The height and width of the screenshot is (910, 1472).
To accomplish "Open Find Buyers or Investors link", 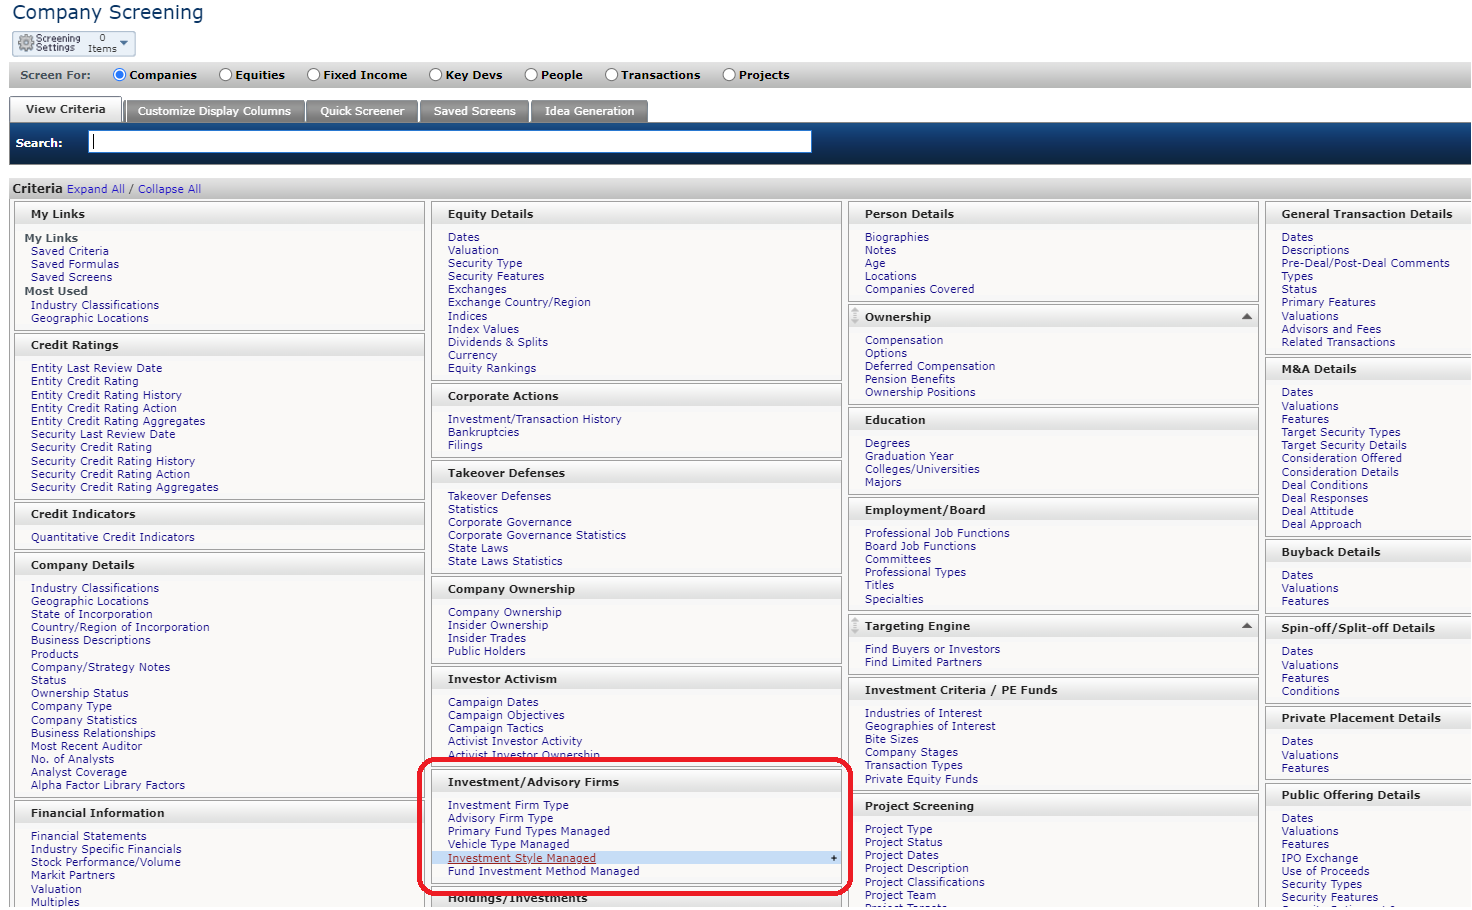I will pyautogui.click(x=932, y=649).
